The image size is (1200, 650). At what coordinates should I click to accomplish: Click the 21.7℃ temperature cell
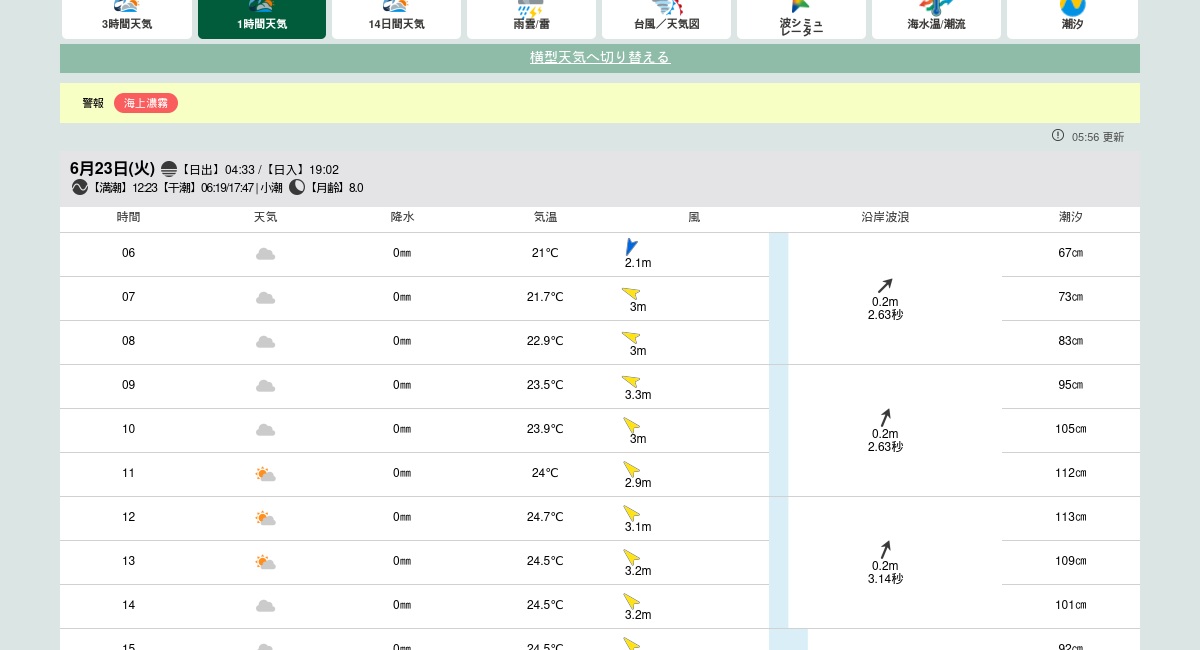pos(545,297)
